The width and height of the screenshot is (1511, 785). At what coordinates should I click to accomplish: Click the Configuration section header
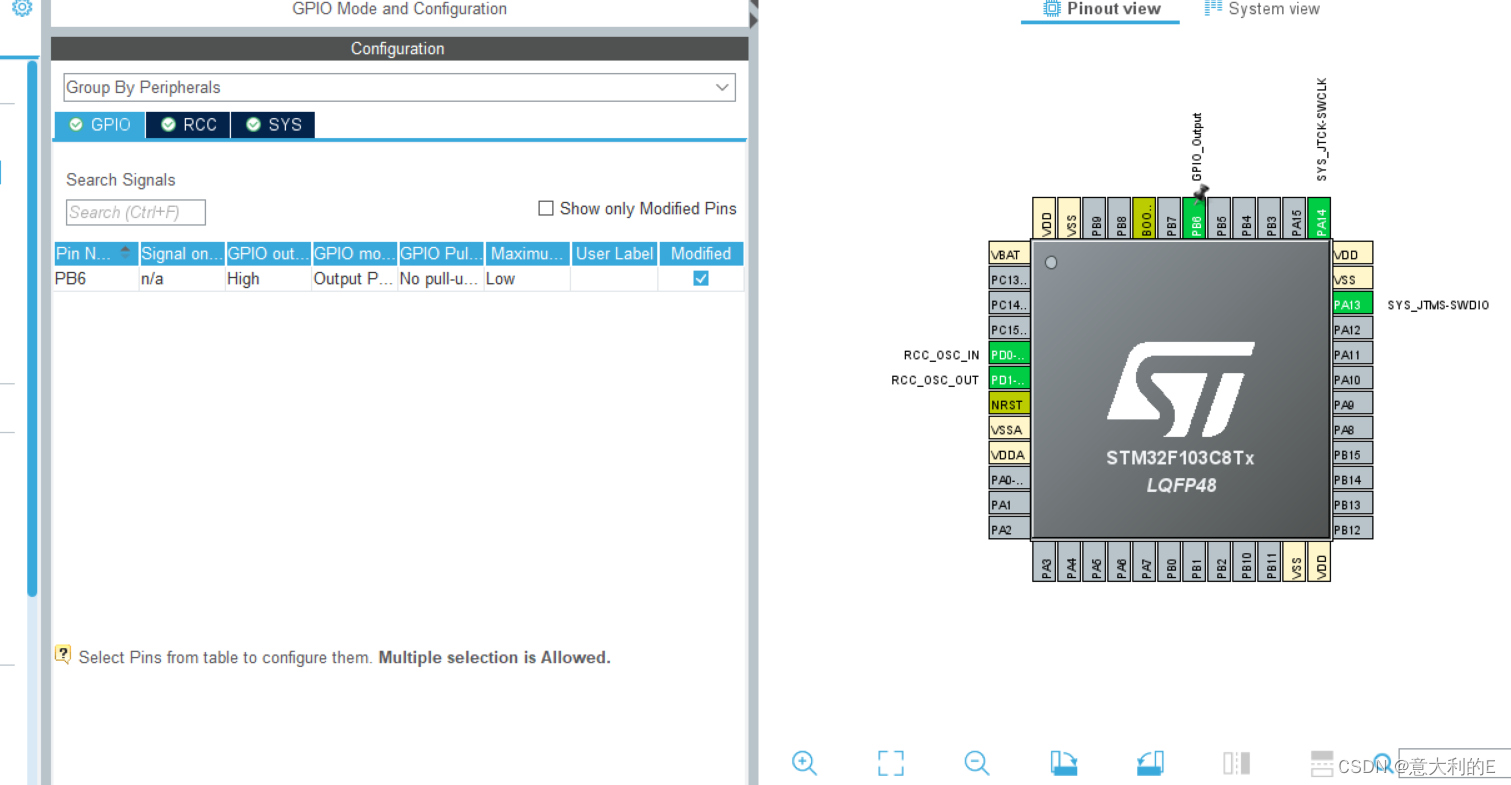click(x=399, y=48)
